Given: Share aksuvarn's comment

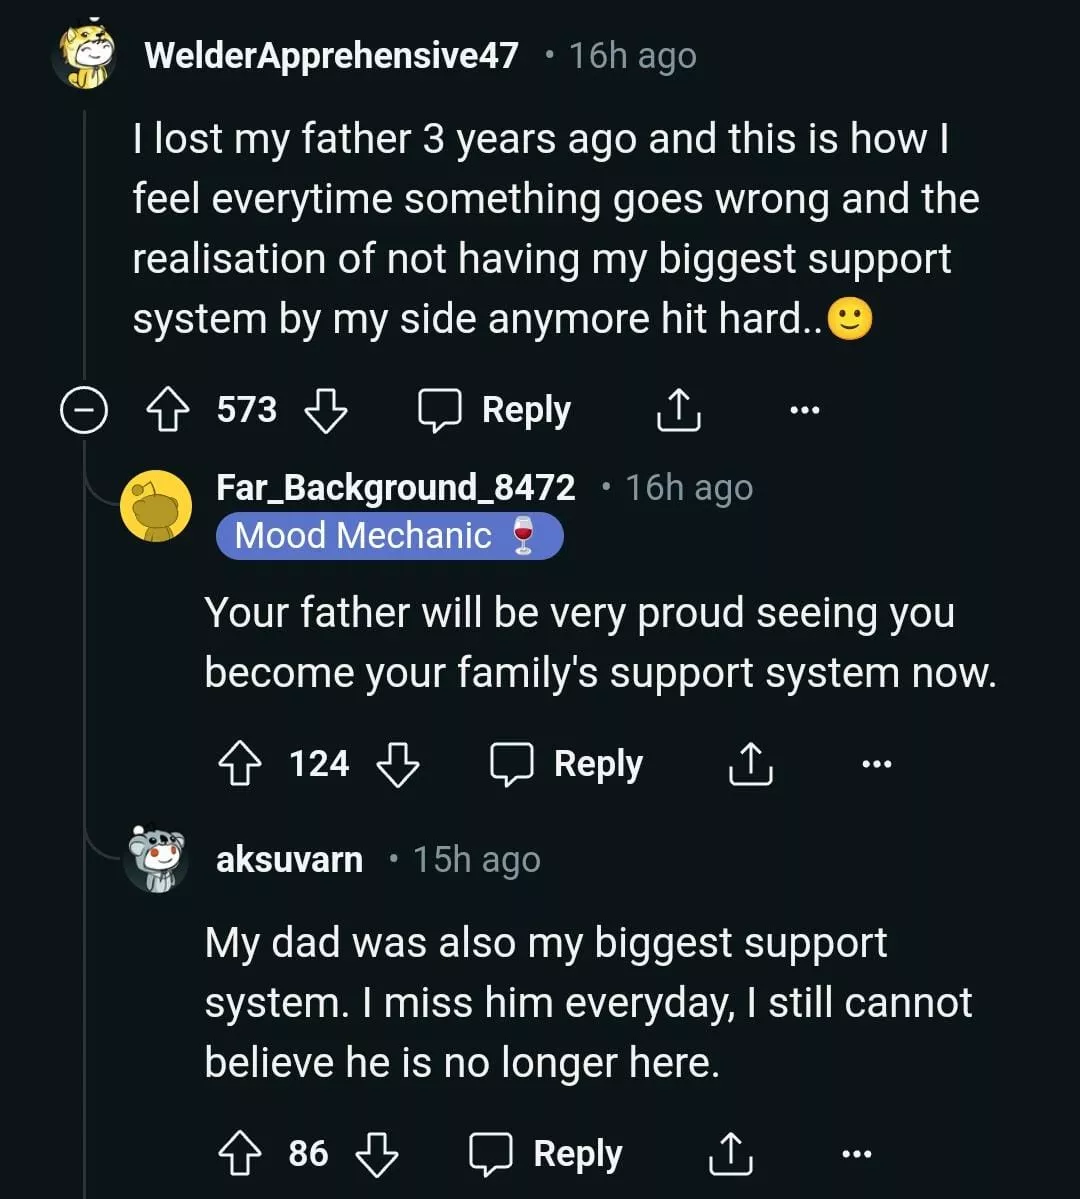Looking at the screenshot, I should (x=730, y=1154).
